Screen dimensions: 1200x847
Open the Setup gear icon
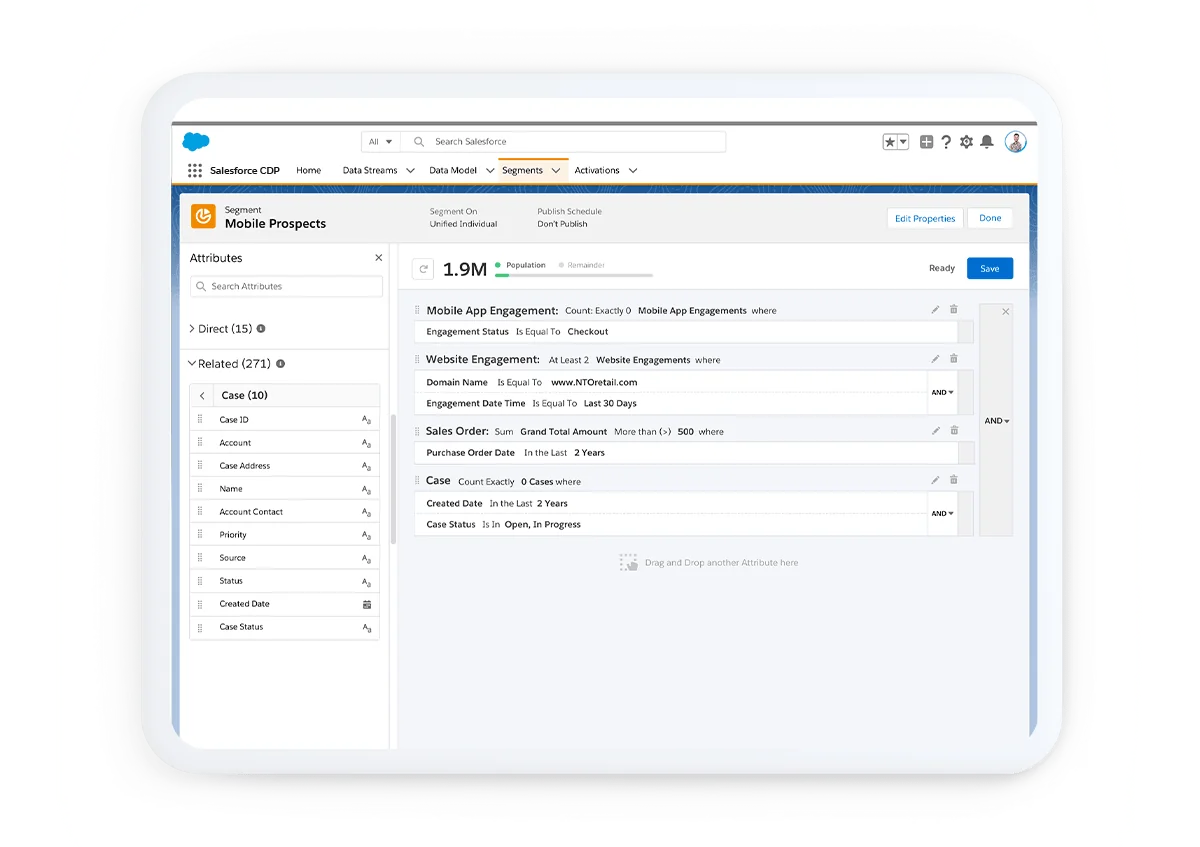[x=966, y=142]
